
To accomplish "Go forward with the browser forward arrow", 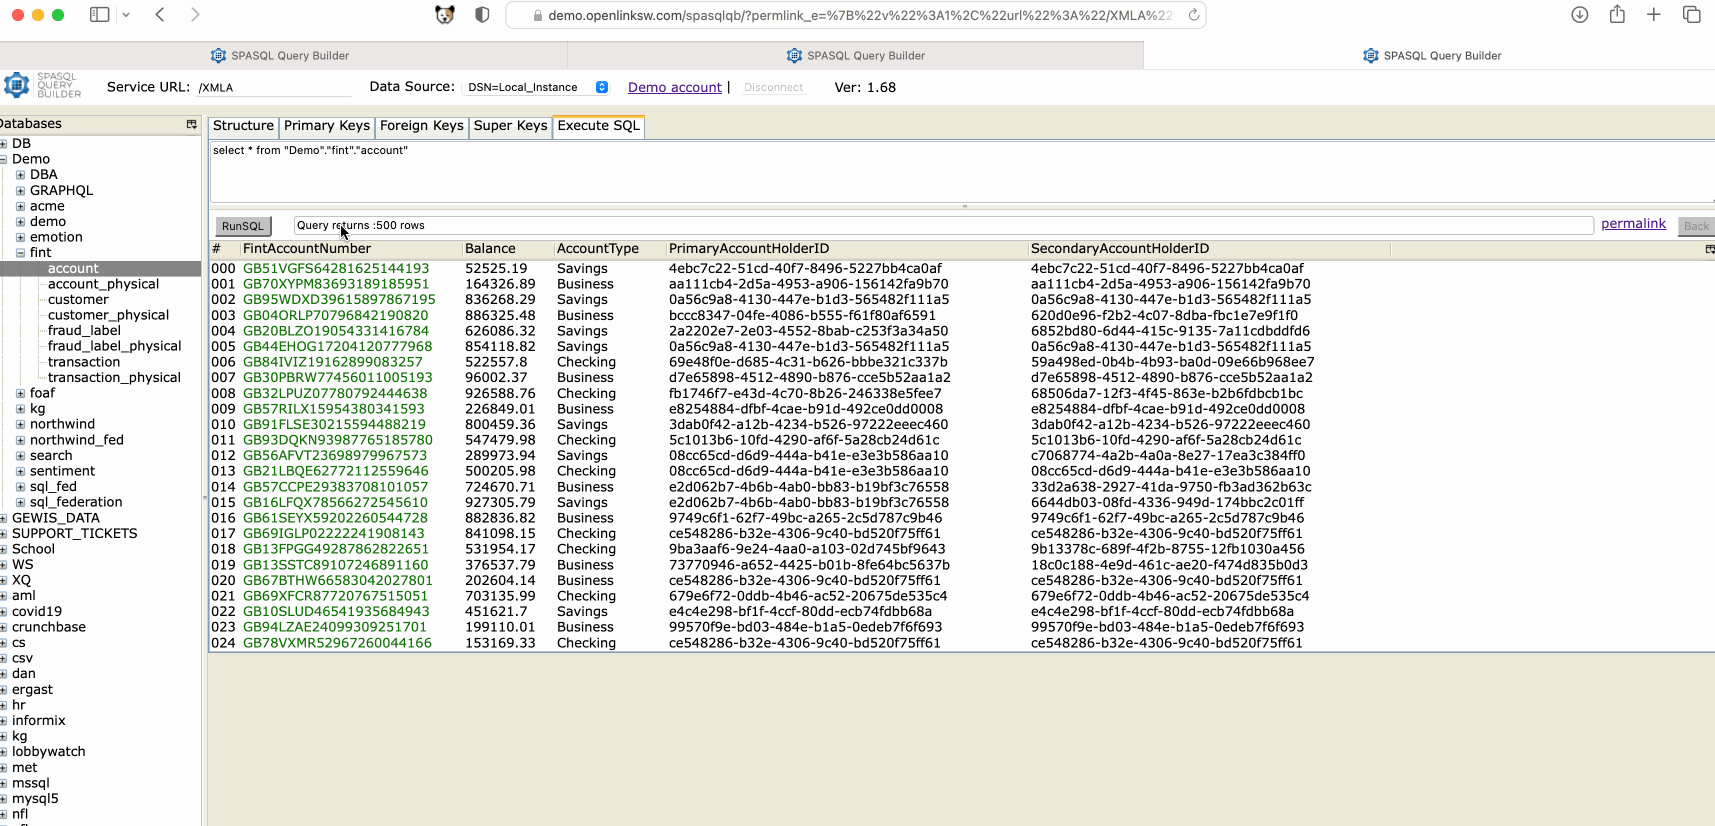I will pyautogui.click(x=195, y=15).
